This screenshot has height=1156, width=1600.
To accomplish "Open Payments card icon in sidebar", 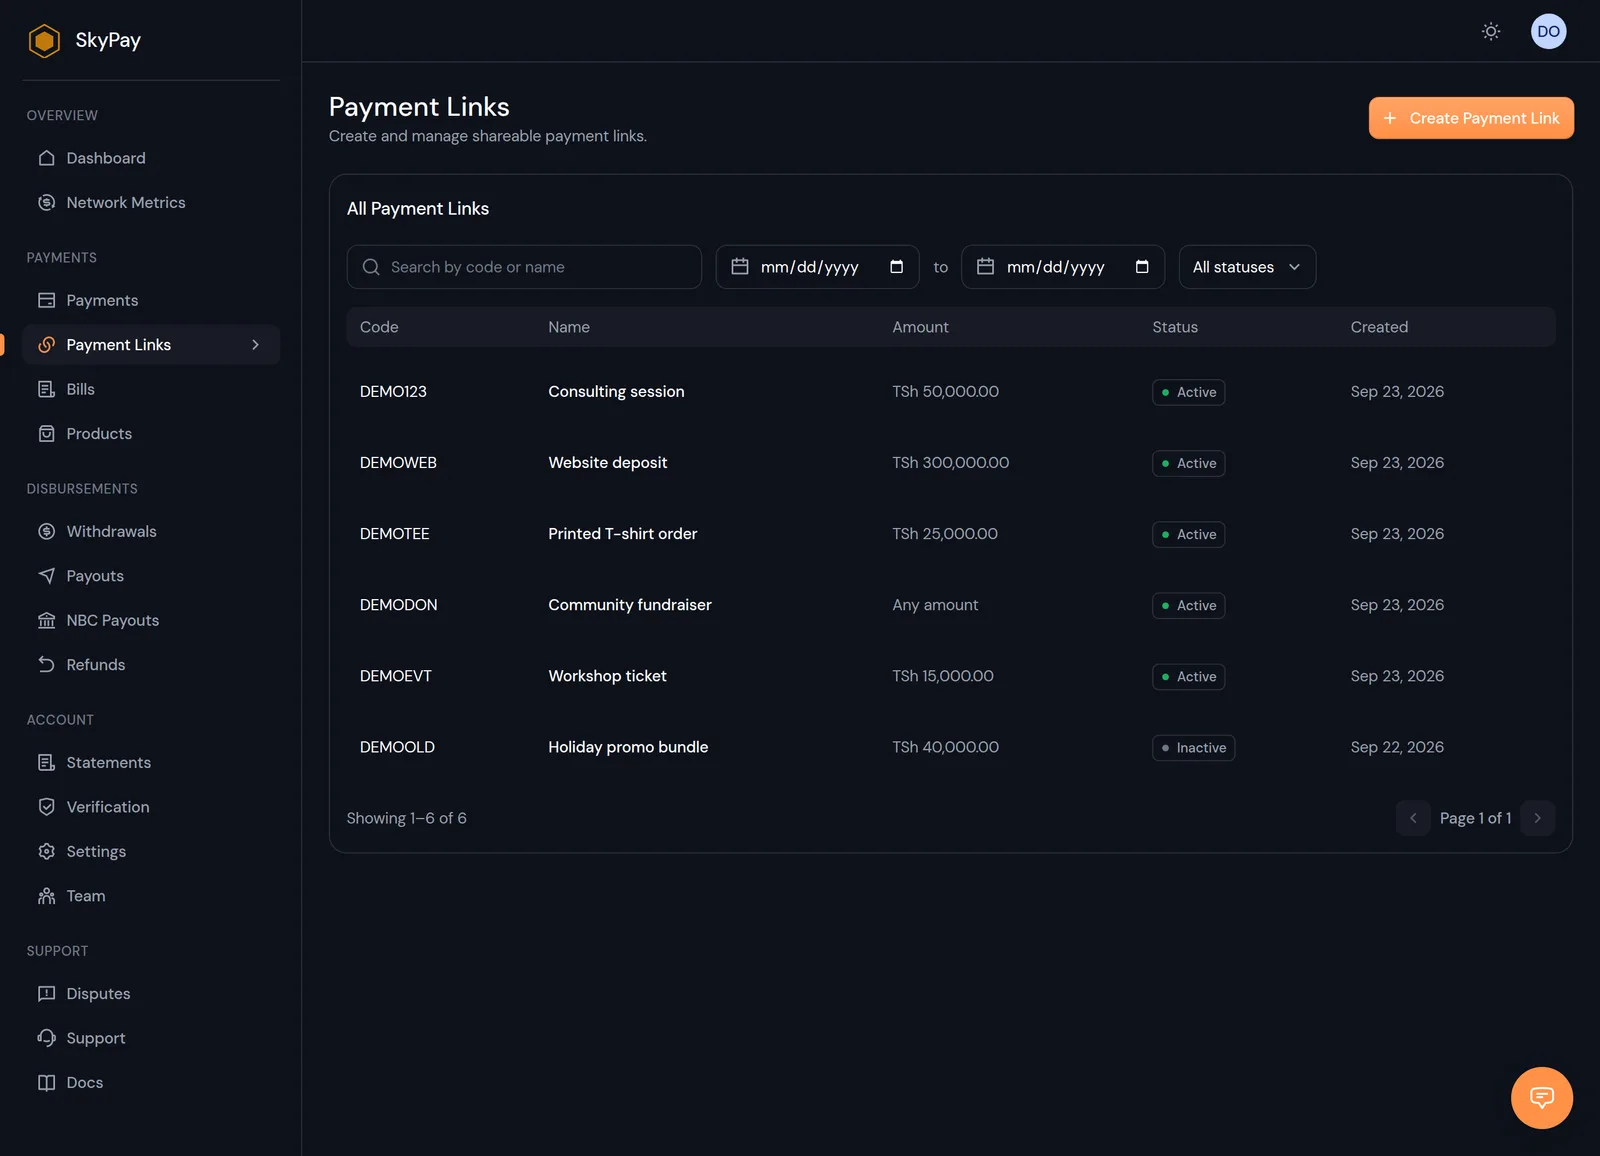I will pos(46,300).
